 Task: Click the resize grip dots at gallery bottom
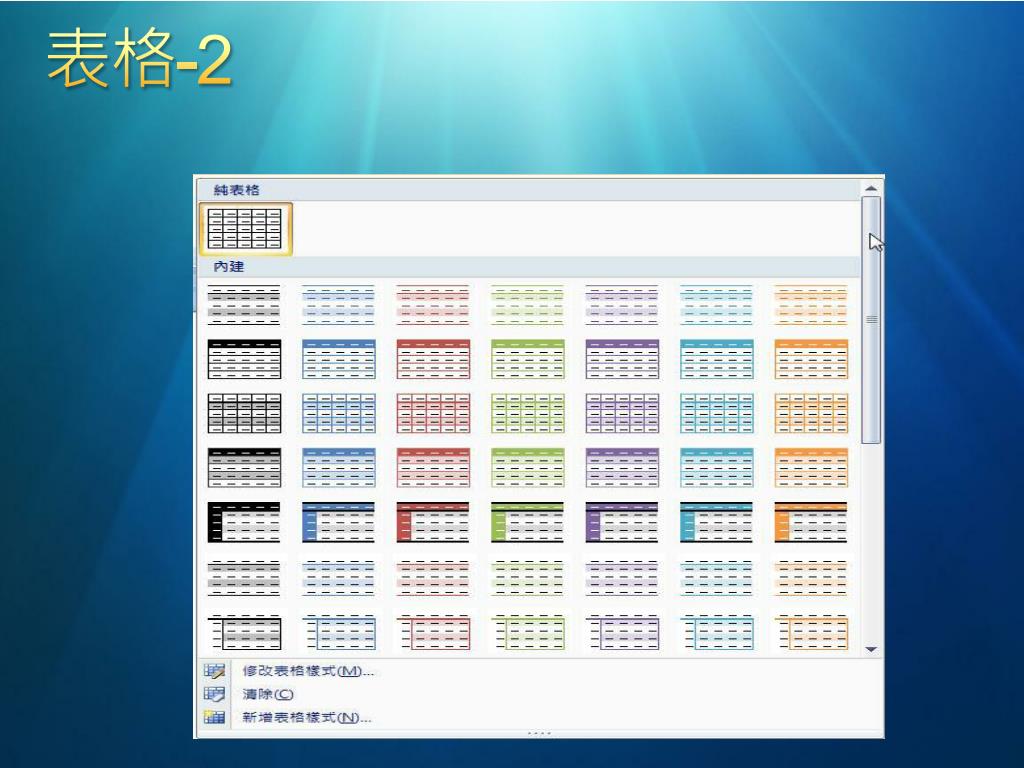tap(539, 734)
